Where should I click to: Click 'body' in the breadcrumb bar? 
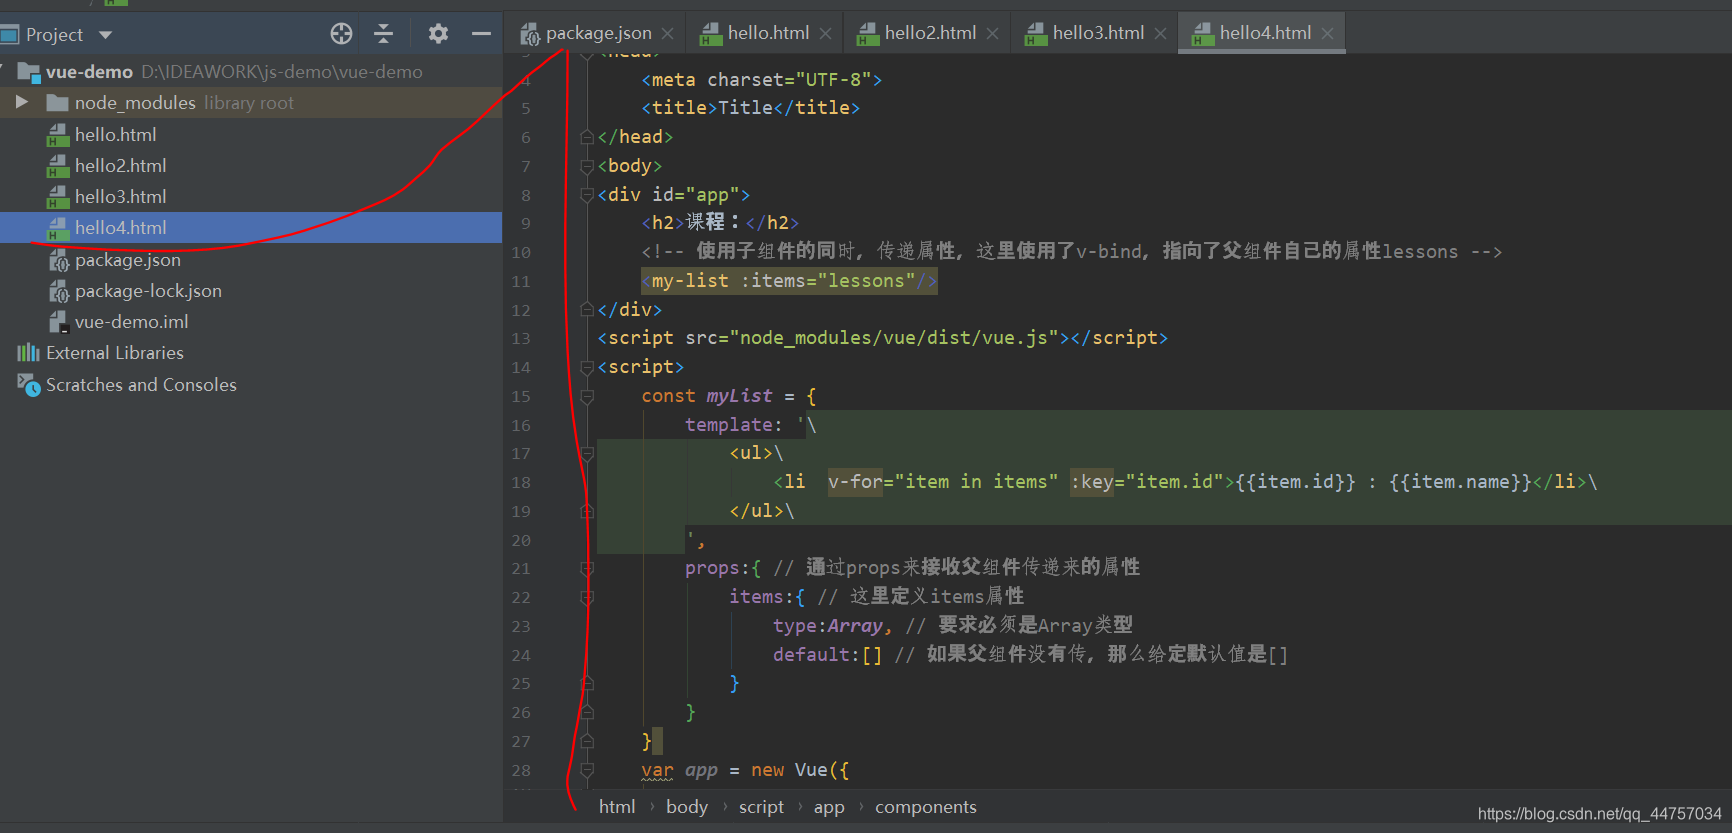click(x=687, y=807)
